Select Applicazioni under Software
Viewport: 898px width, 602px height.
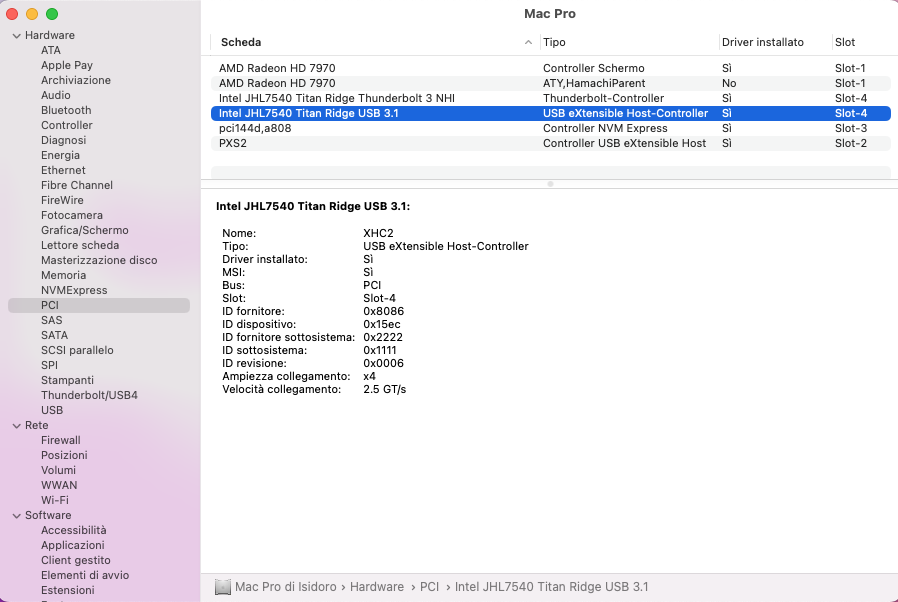pyautogui.click(x=73, y=545)
